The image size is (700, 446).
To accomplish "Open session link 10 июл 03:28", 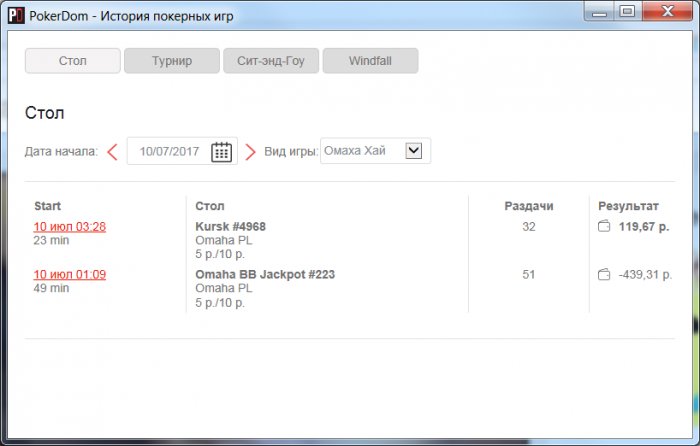I will (70, 227).
